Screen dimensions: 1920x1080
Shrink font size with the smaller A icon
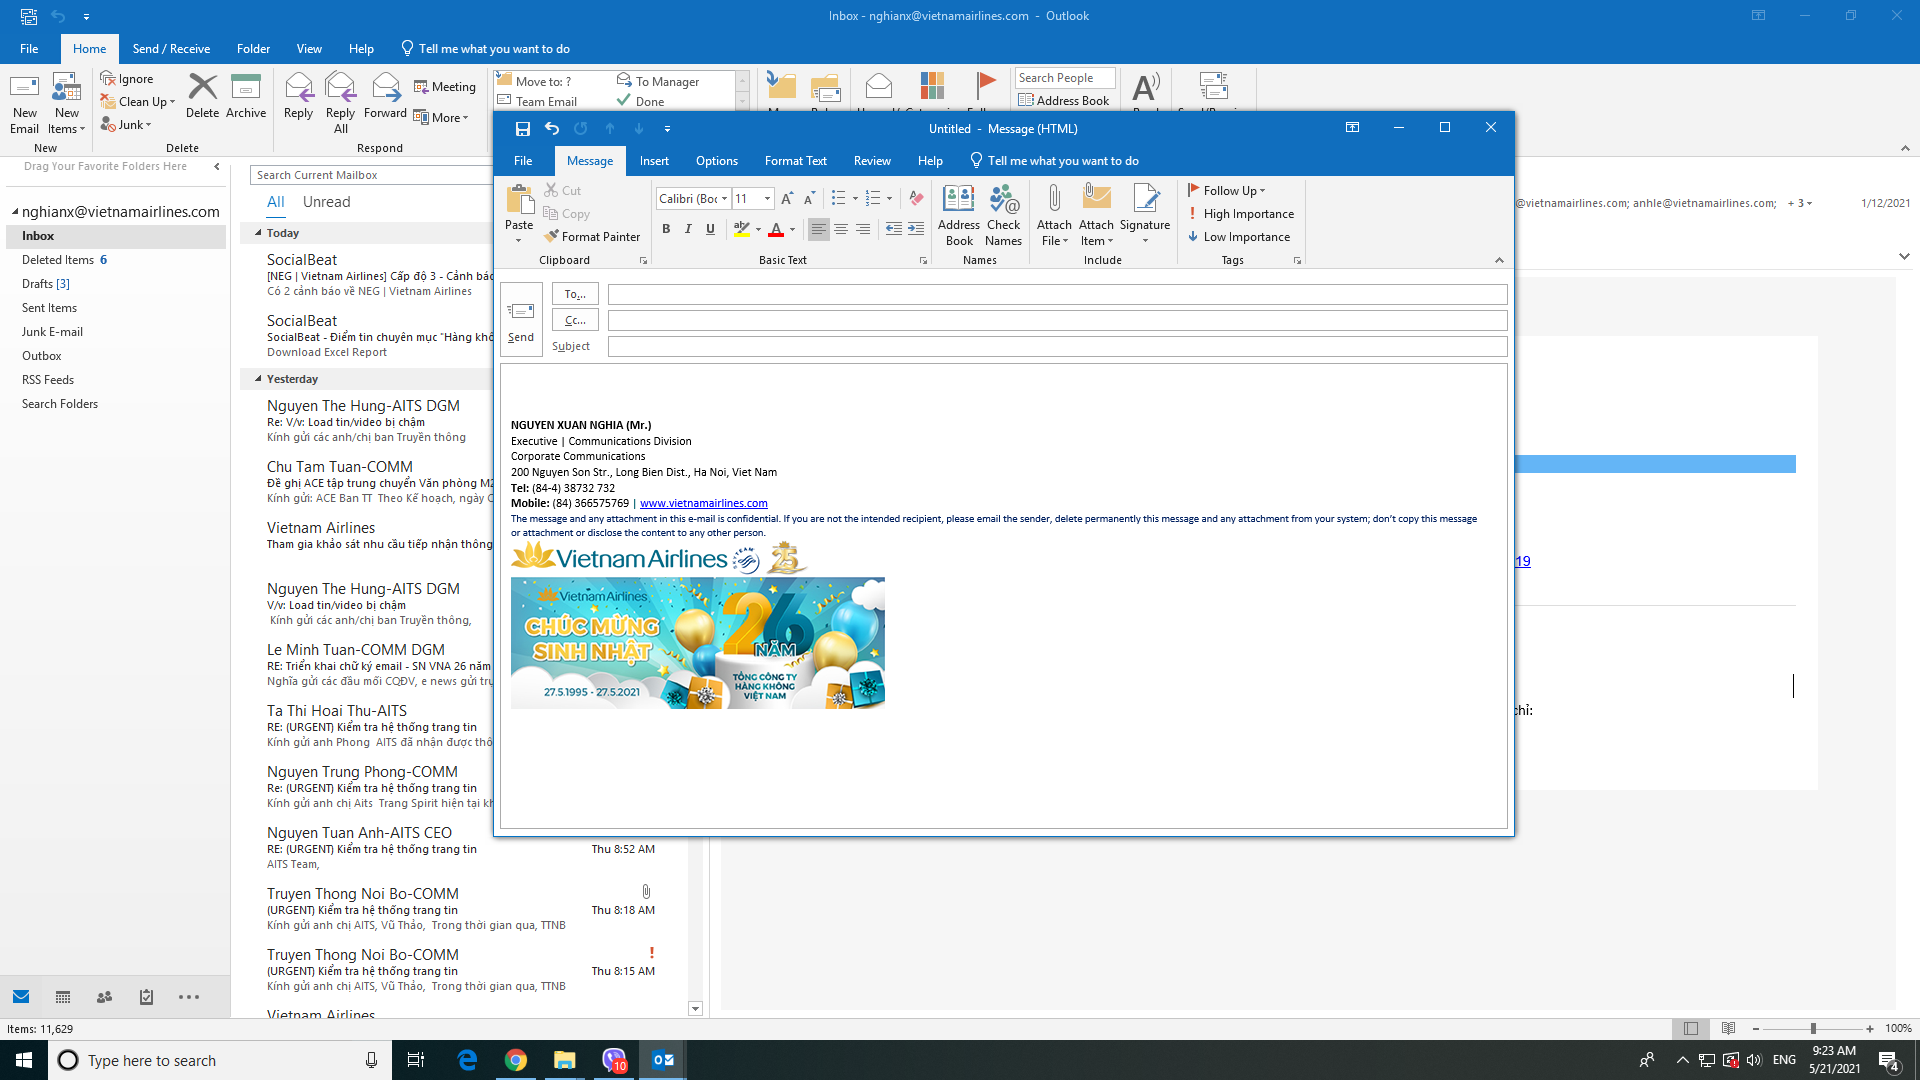point(809,199)
